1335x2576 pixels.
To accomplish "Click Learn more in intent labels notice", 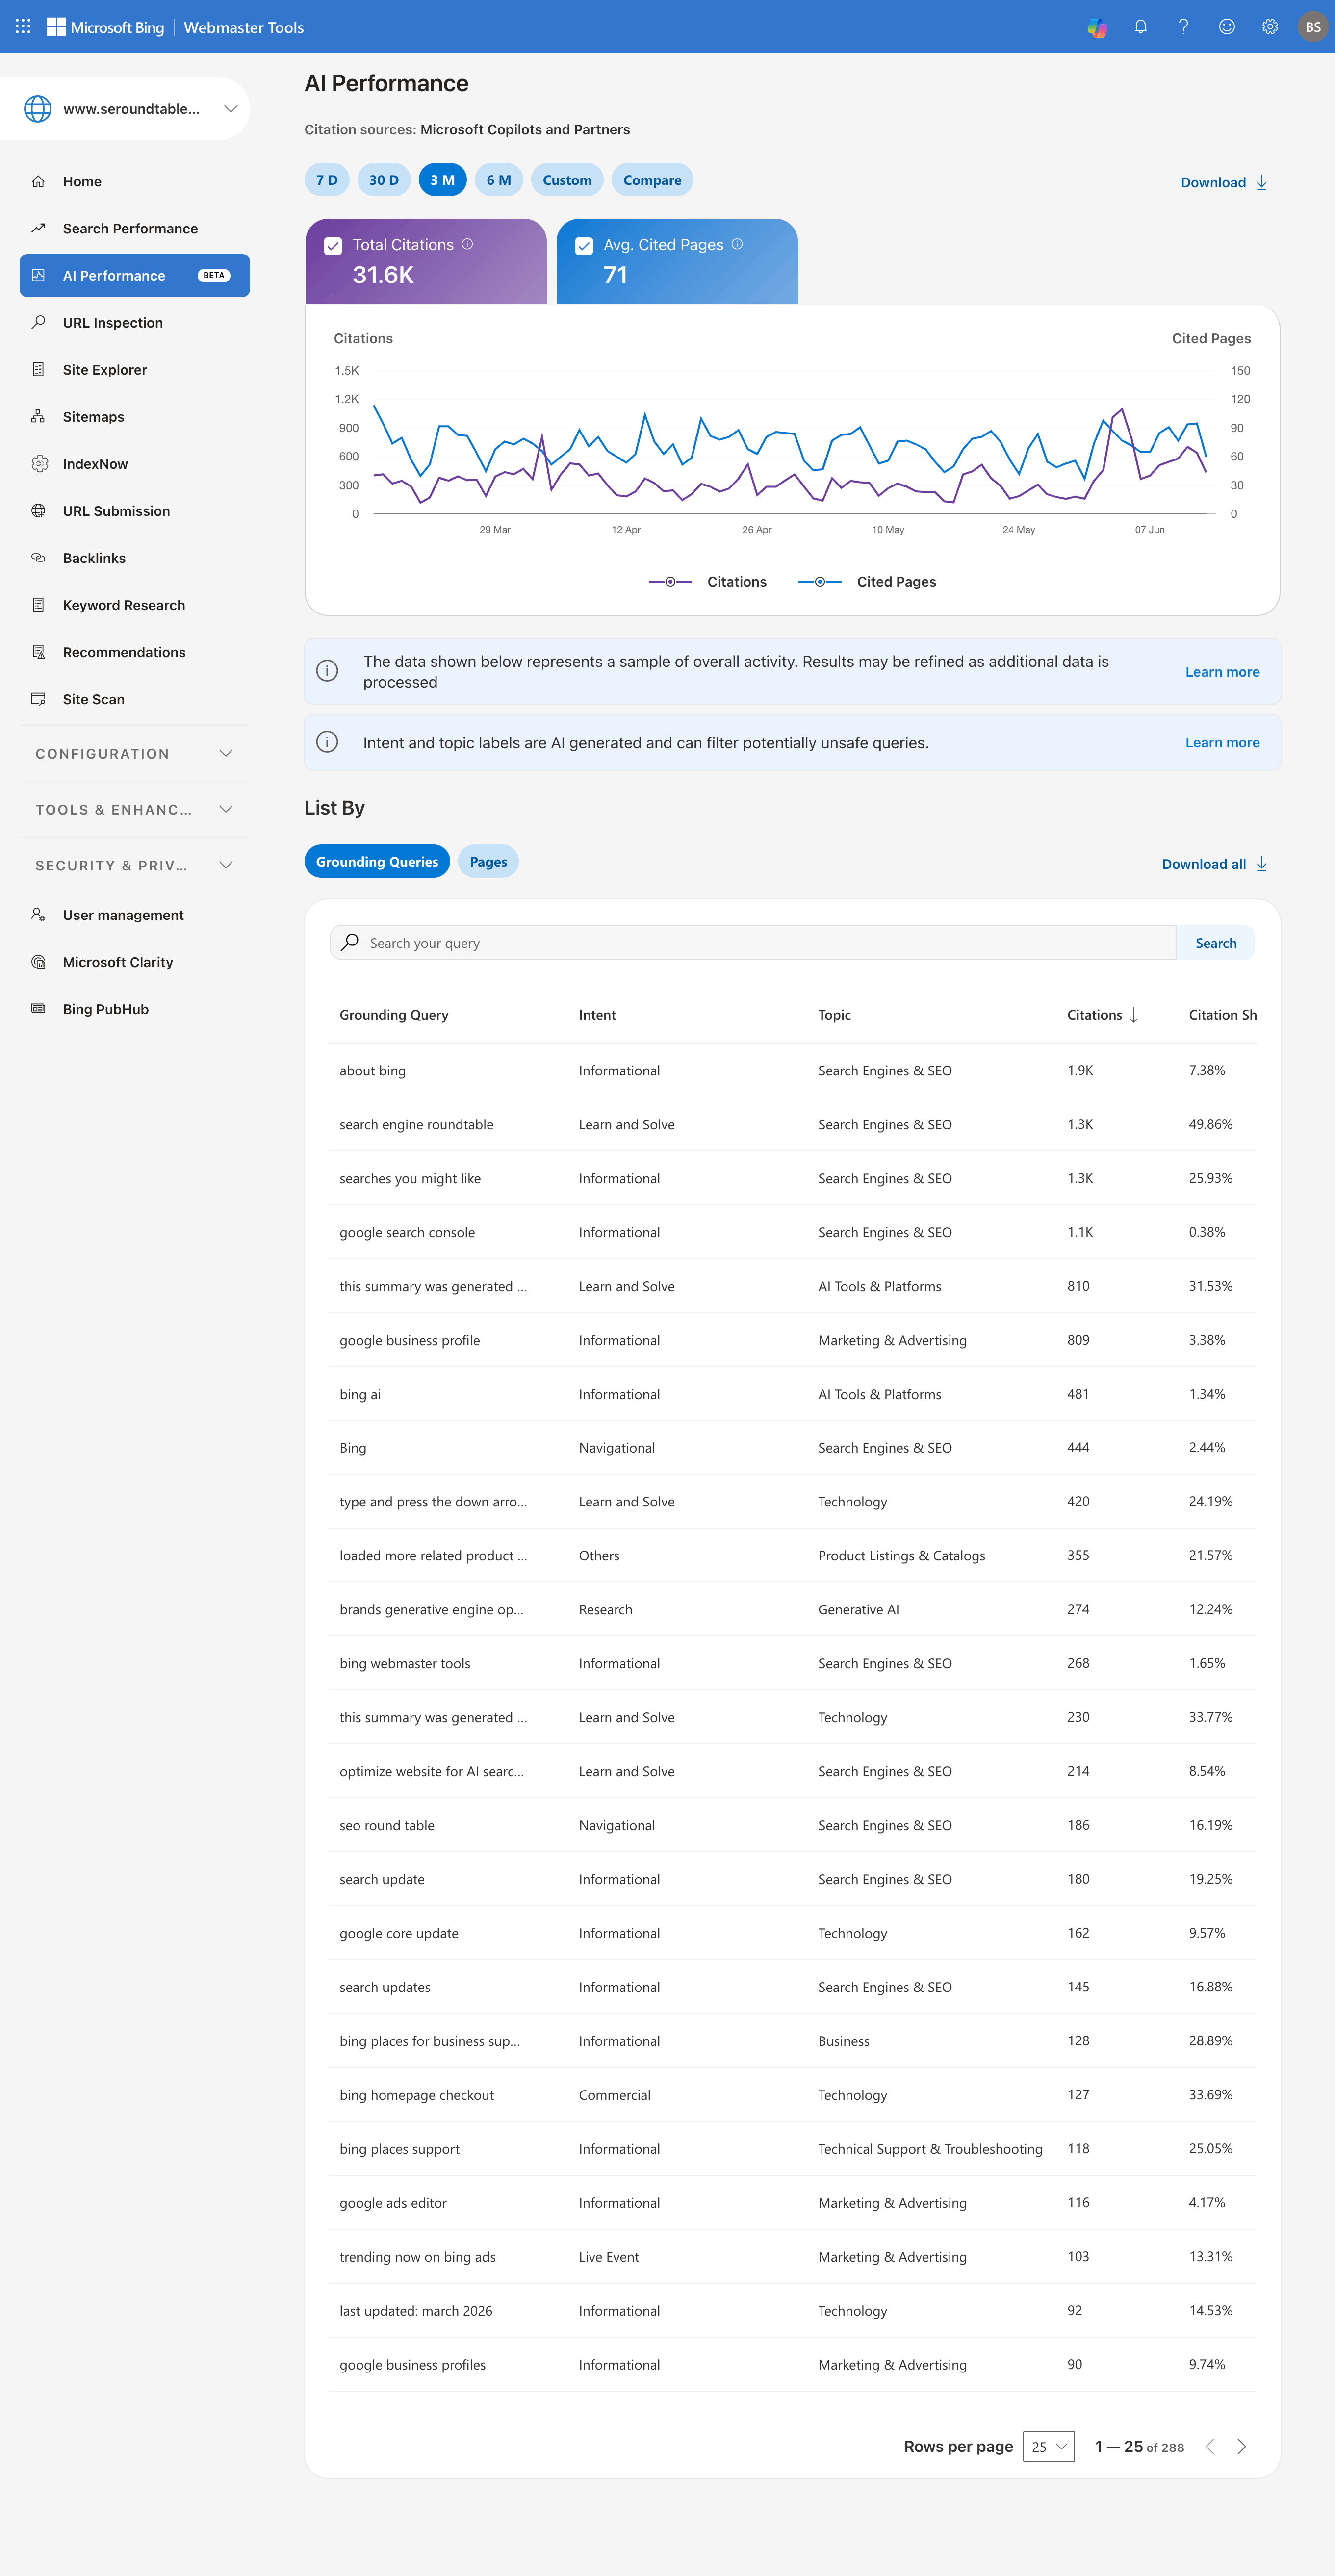I will (x=1222, y=742).
